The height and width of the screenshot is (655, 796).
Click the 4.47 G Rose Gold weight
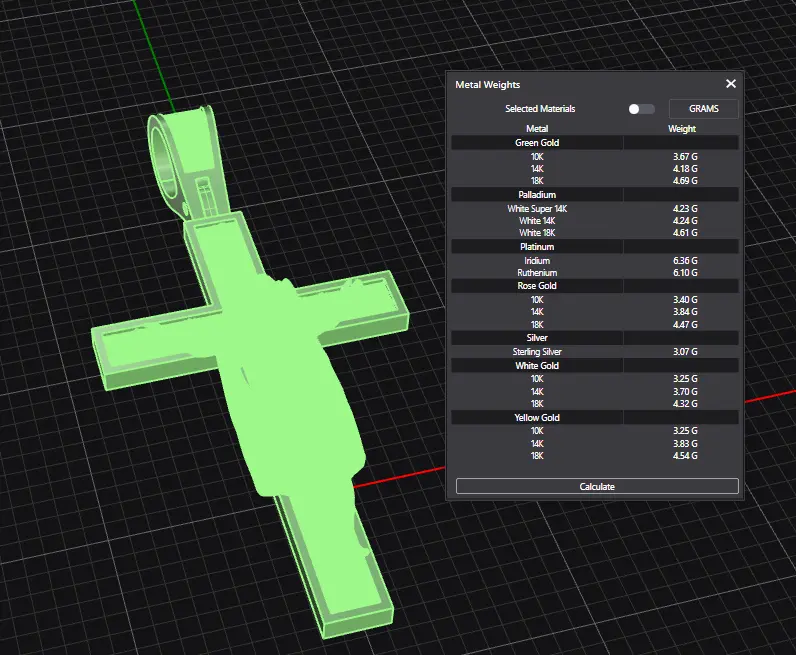[x=685, y=324]
